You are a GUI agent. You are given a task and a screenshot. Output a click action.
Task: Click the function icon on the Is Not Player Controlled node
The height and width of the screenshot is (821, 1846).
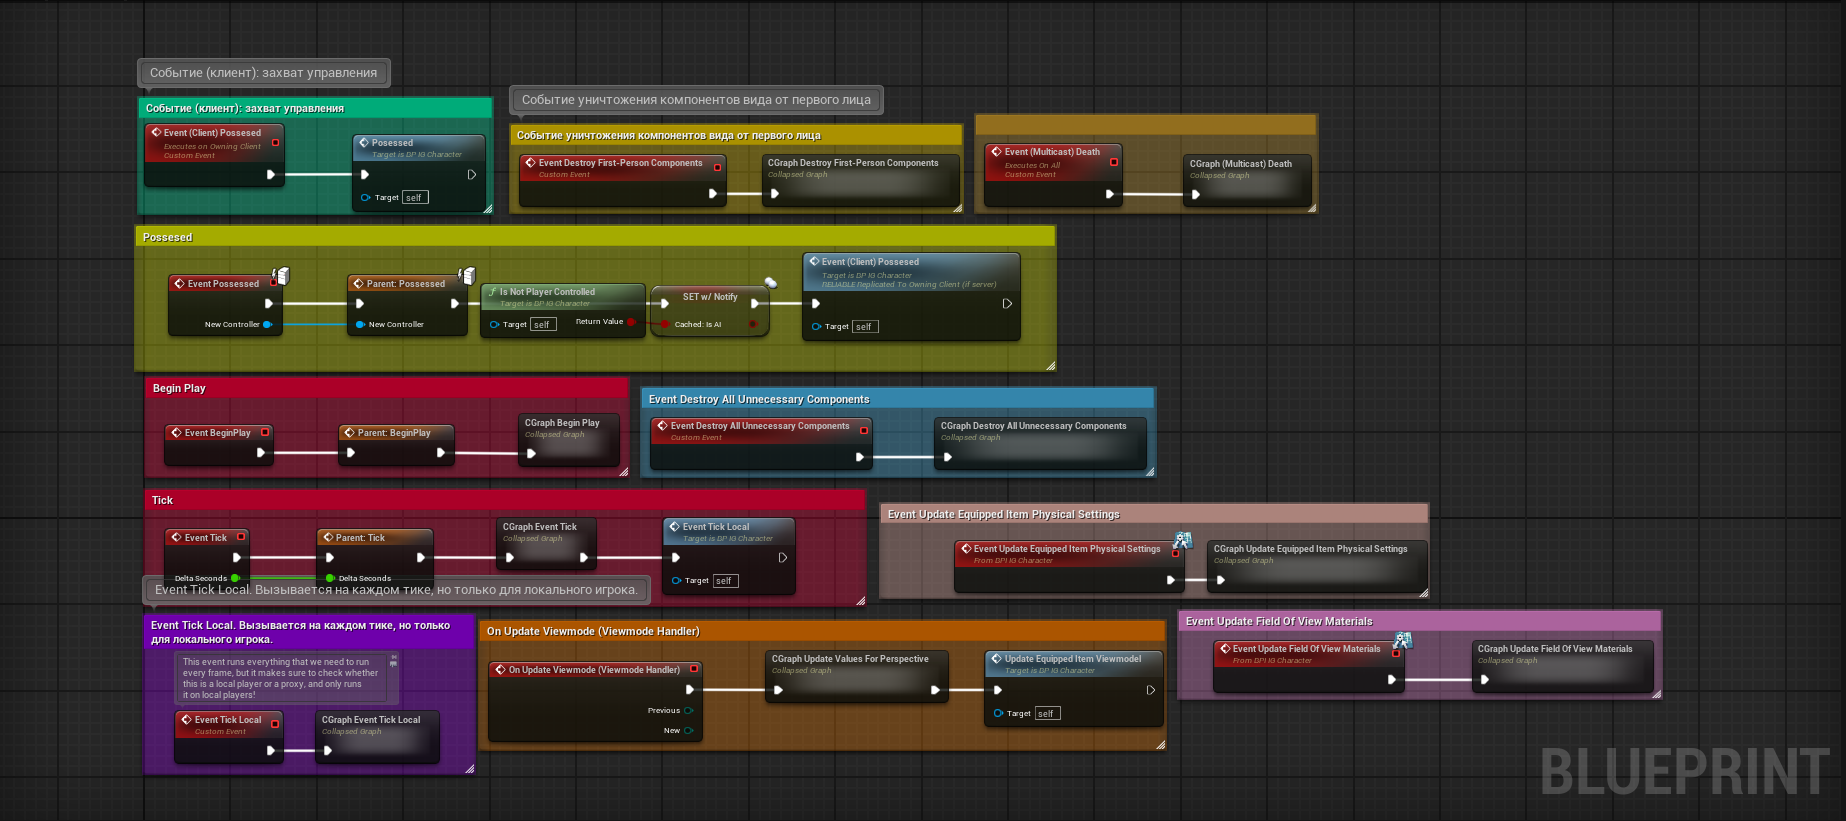coord(493,292)
